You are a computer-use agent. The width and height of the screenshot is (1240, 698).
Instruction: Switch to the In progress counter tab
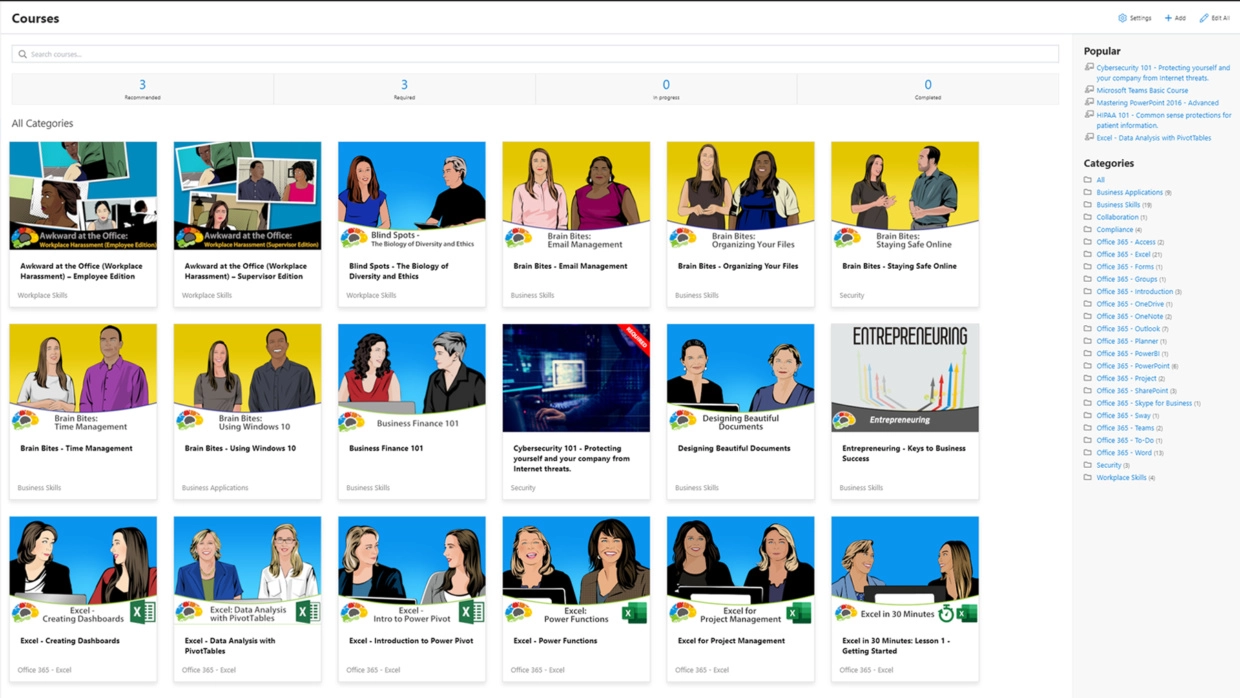666,89
